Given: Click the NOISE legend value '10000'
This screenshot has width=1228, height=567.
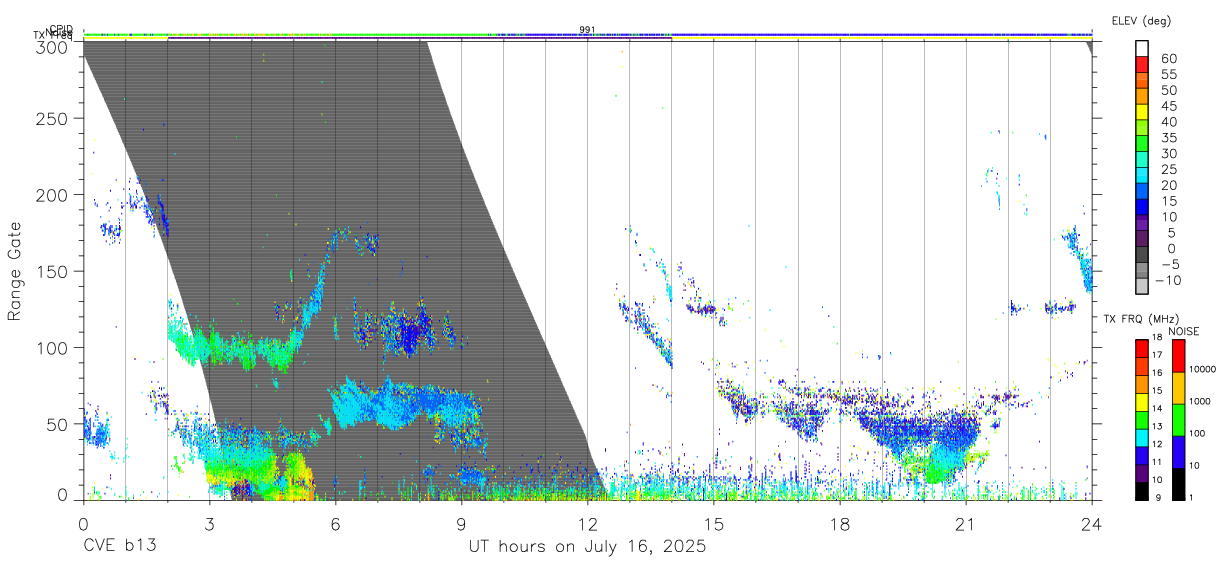Looking at the screenshot, I should point(1203,370).
